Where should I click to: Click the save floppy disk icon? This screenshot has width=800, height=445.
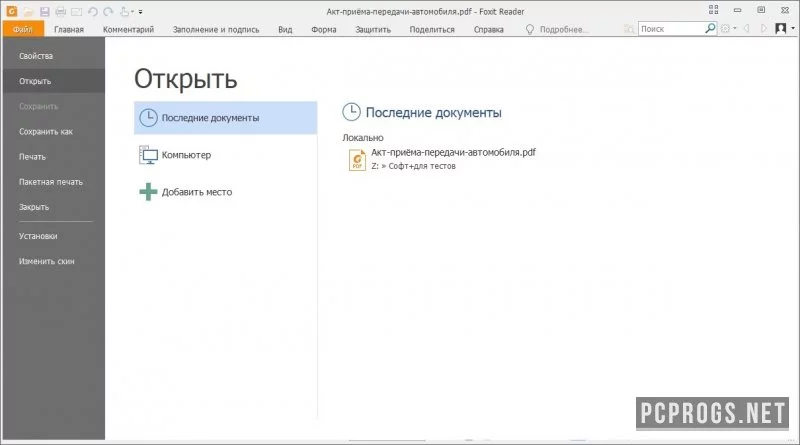(44, 11)
